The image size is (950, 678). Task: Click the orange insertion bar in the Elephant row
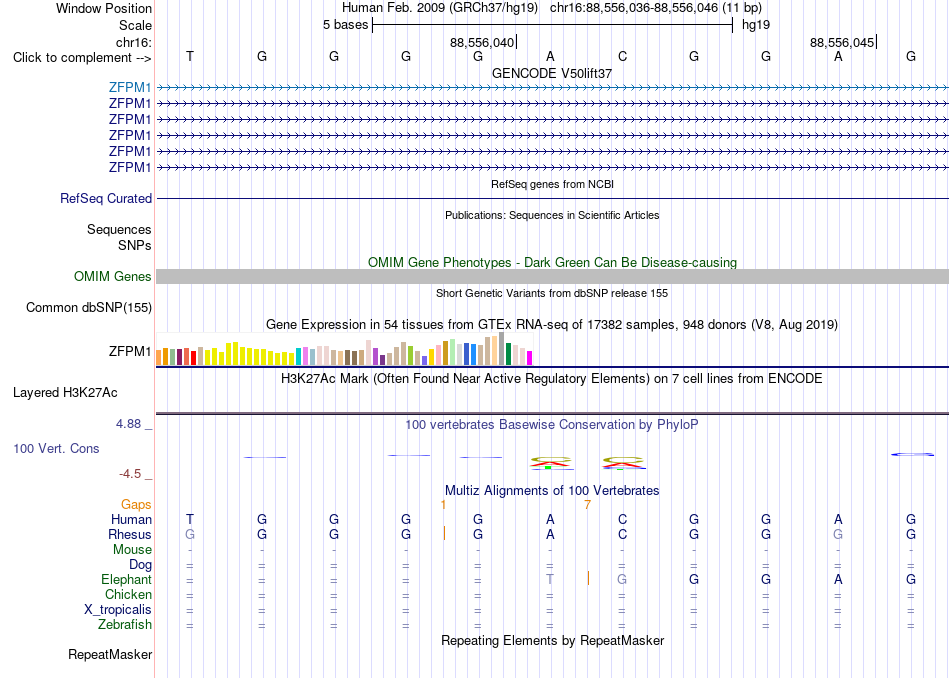[x=588, y=578]
